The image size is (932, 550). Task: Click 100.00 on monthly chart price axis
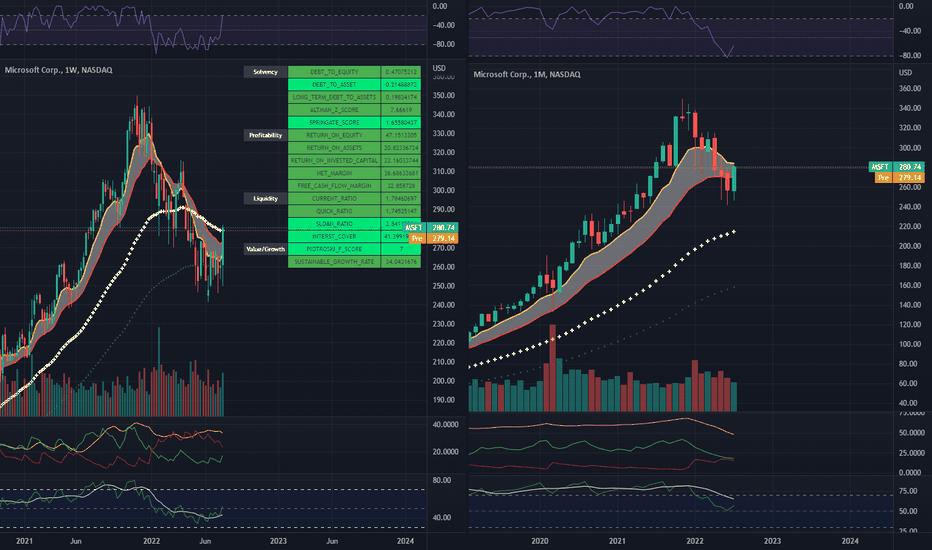909,344
